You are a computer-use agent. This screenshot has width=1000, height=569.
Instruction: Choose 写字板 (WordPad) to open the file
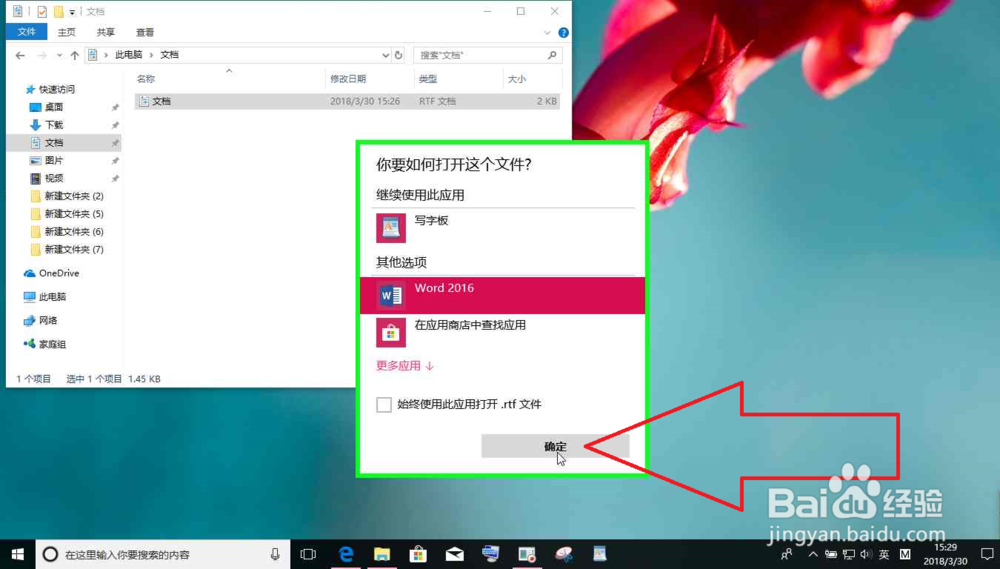click(x=503, y=228)
